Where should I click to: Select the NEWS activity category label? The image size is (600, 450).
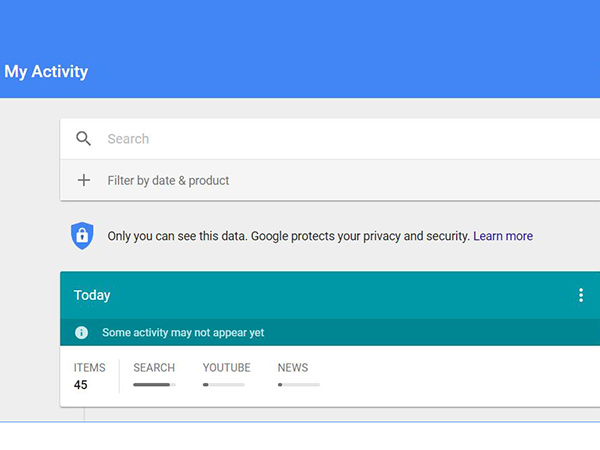coord(293,368)
